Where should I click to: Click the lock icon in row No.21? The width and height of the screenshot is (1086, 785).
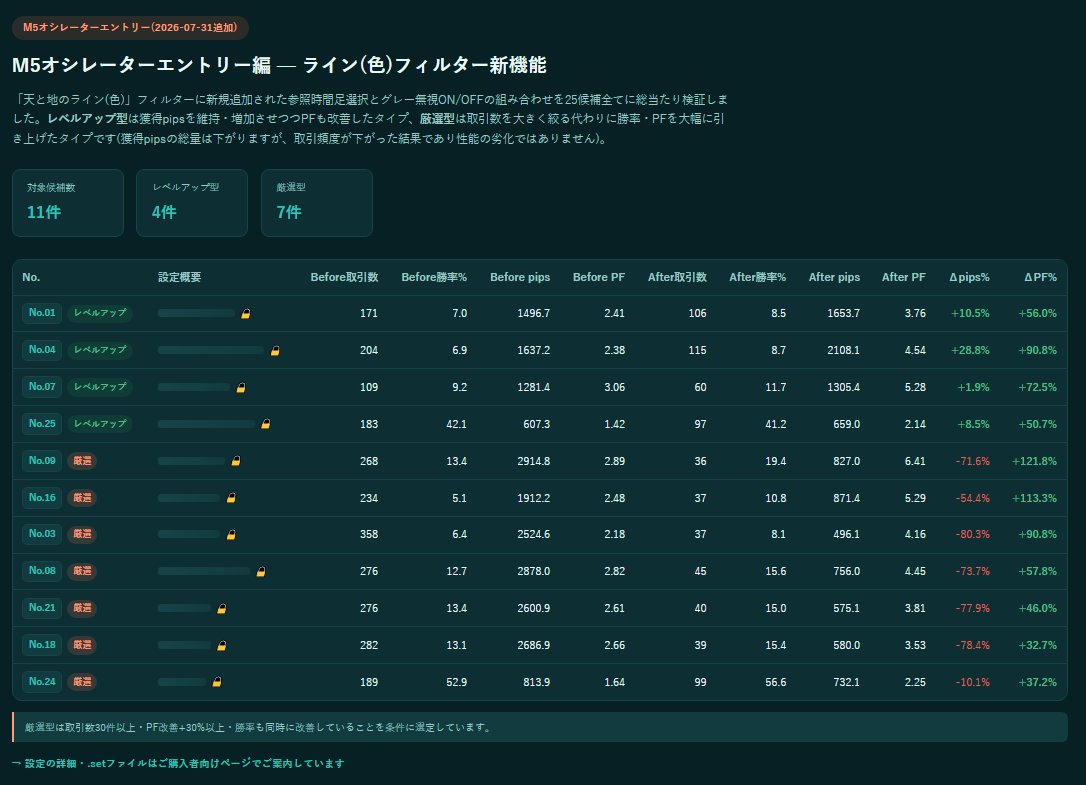tap(222, 608)
